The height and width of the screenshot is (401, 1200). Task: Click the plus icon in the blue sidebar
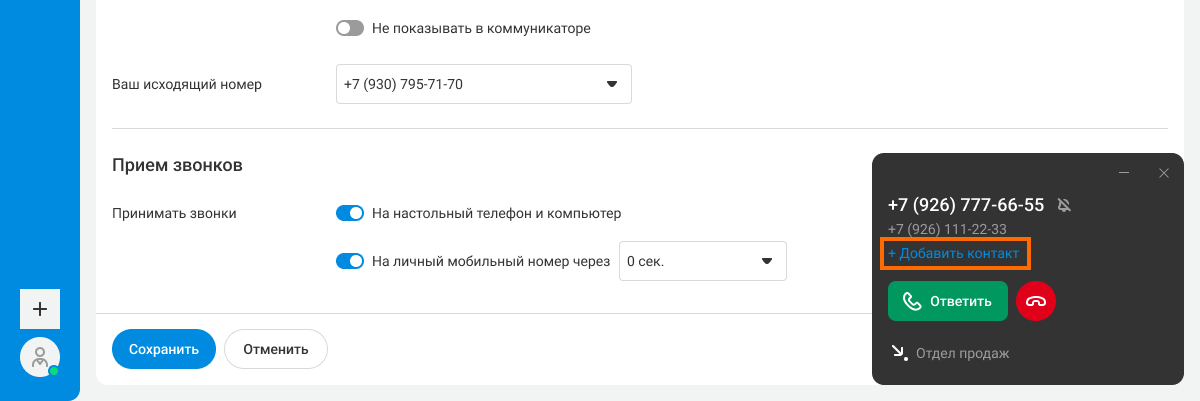coord(40,309)
